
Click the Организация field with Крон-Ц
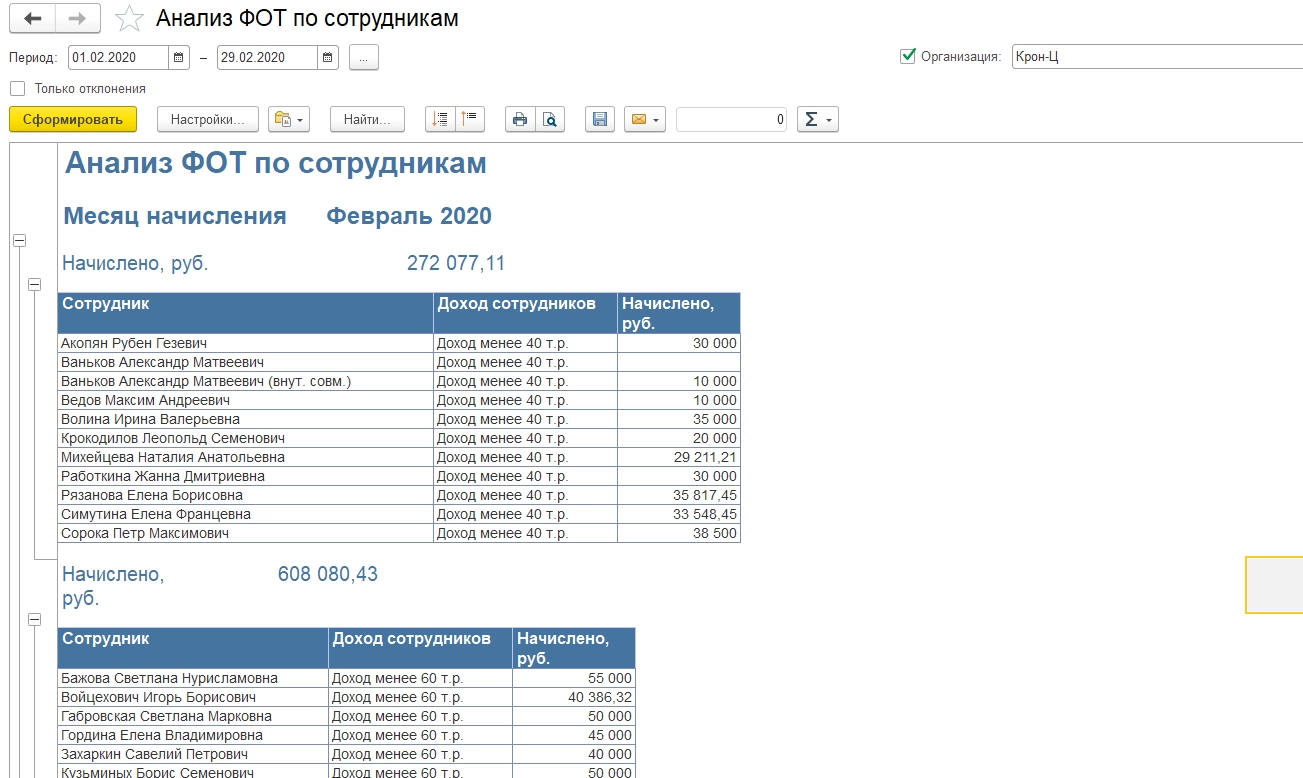click(x=1157, y=57)
